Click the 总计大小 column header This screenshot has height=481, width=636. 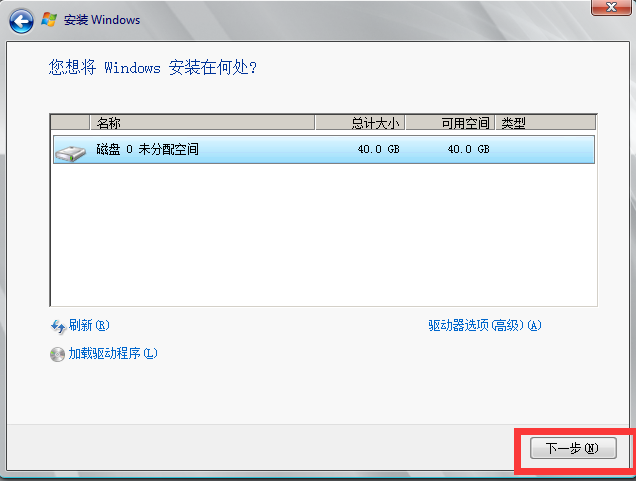[x=360, y=123]
